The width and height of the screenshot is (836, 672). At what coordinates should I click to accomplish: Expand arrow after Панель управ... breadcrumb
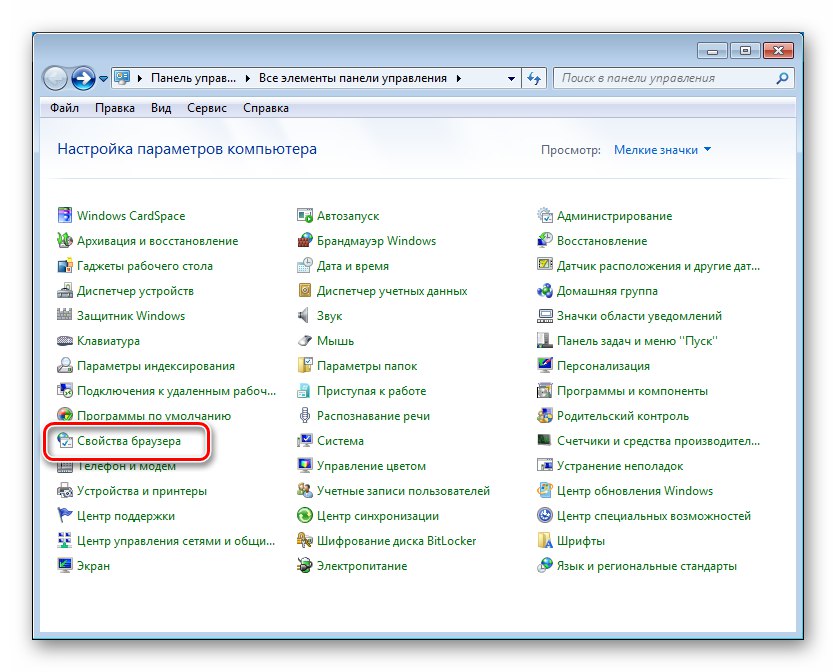(247, 78)
